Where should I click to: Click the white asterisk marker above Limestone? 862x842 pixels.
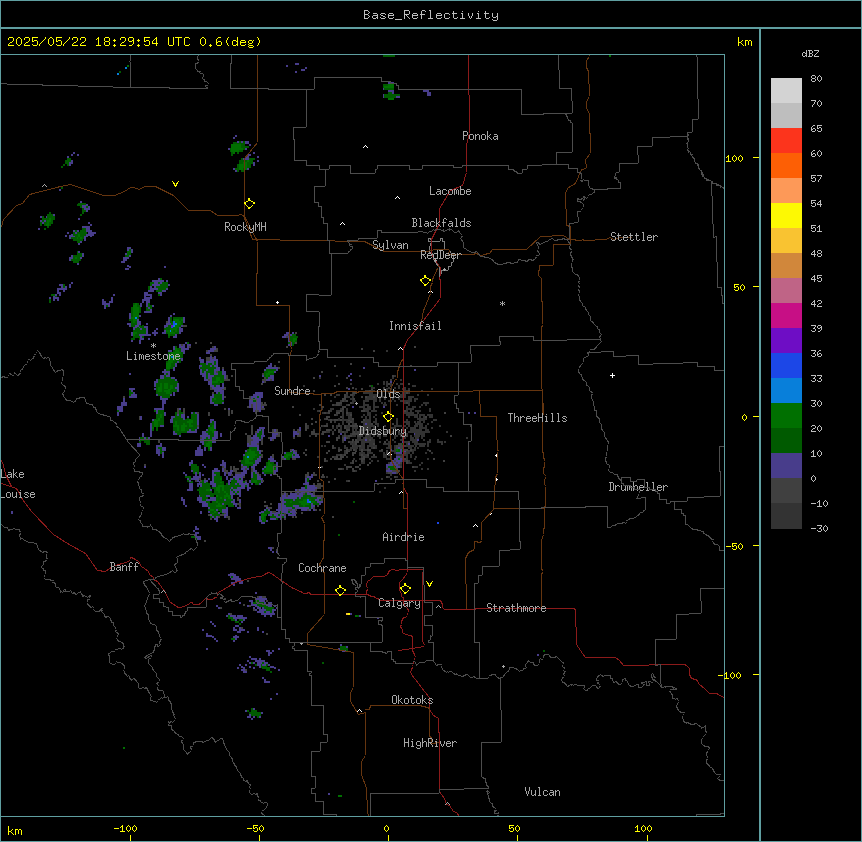tap(153, 346)
